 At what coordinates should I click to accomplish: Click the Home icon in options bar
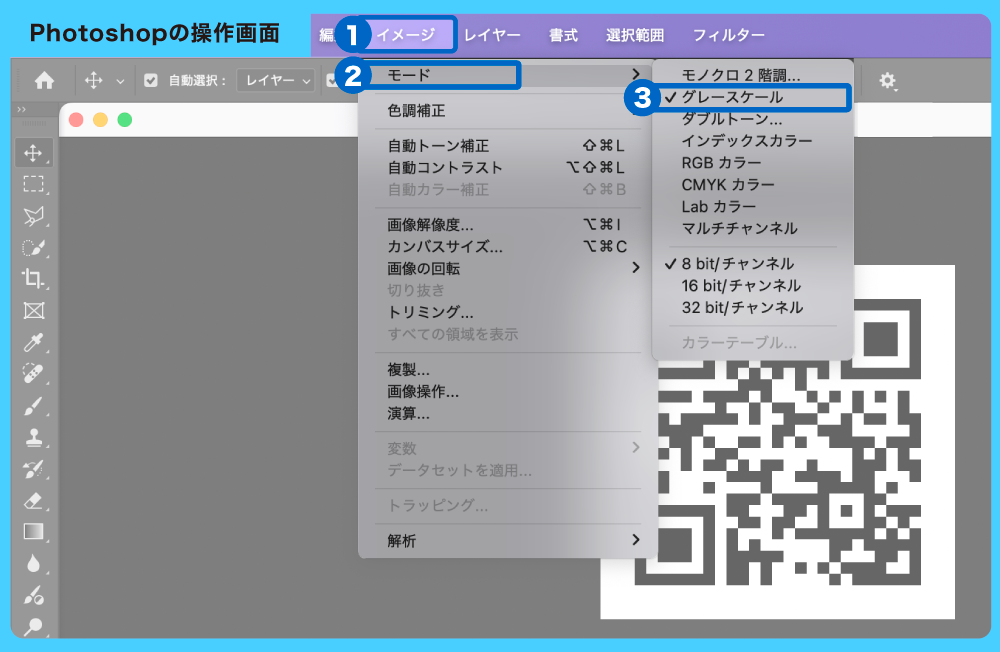[44, 81]
